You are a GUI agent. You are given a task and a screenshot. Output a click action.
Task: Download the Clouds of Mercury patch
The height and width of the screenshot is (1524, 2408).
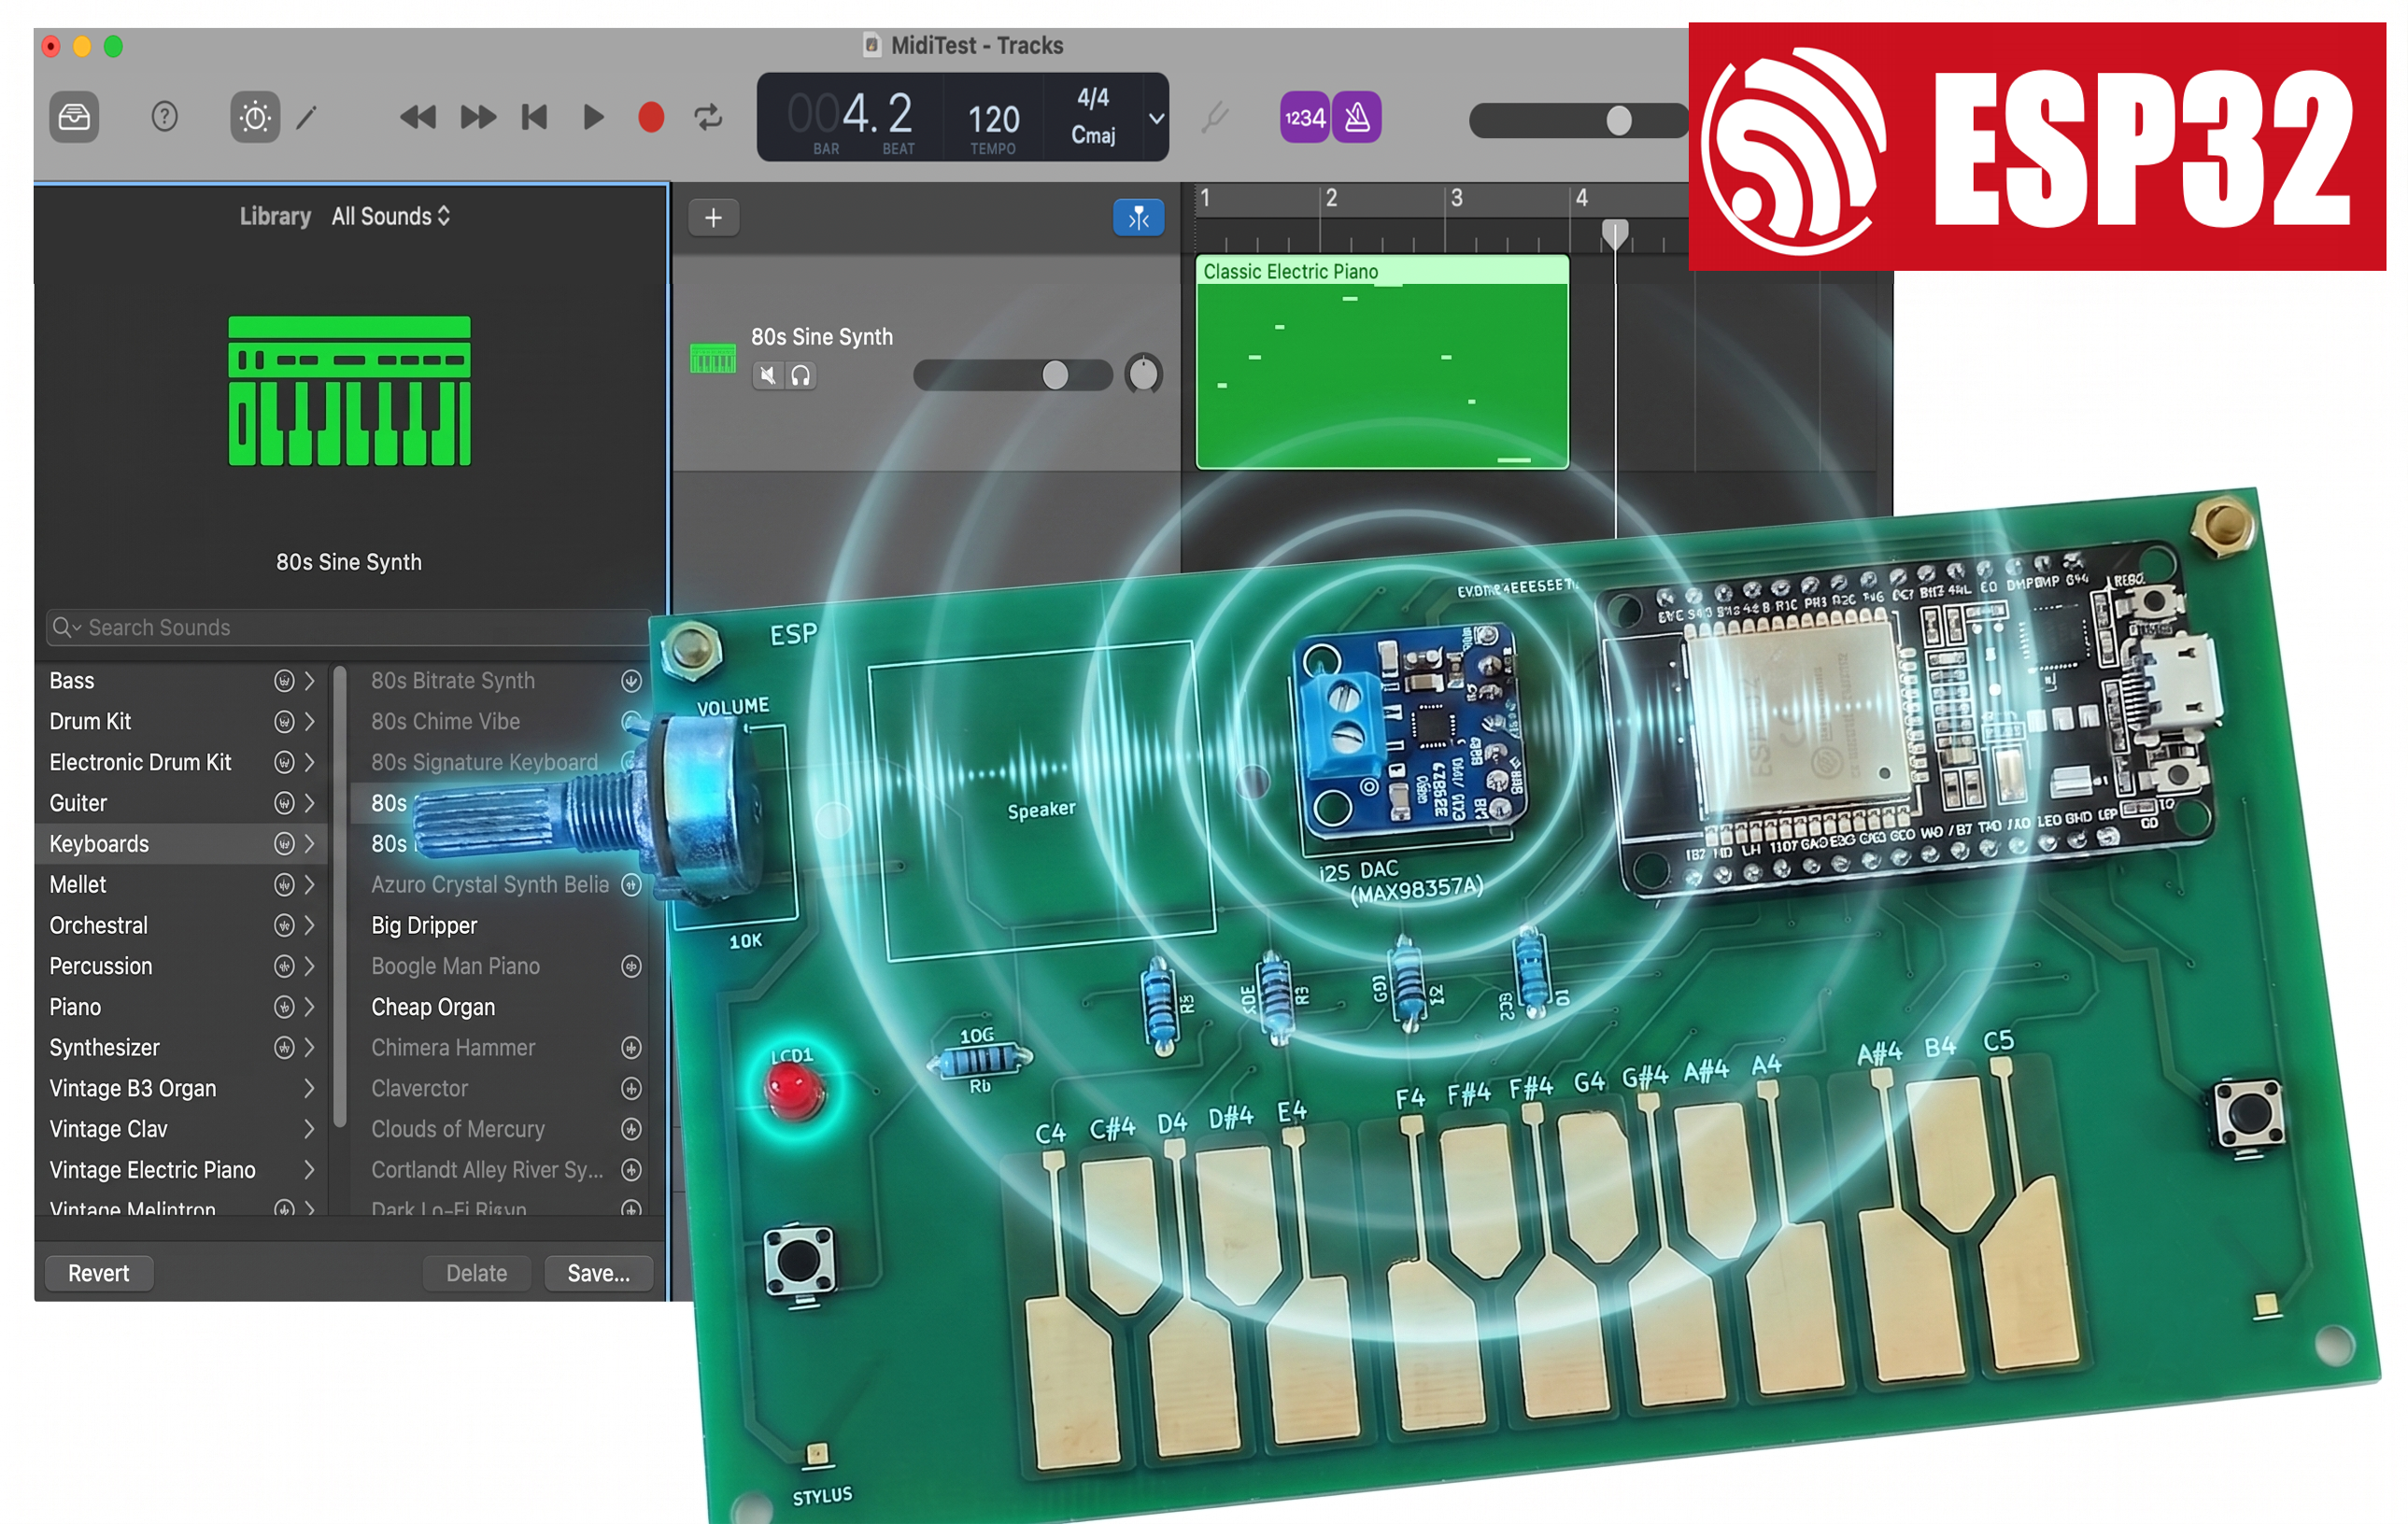631,1130
